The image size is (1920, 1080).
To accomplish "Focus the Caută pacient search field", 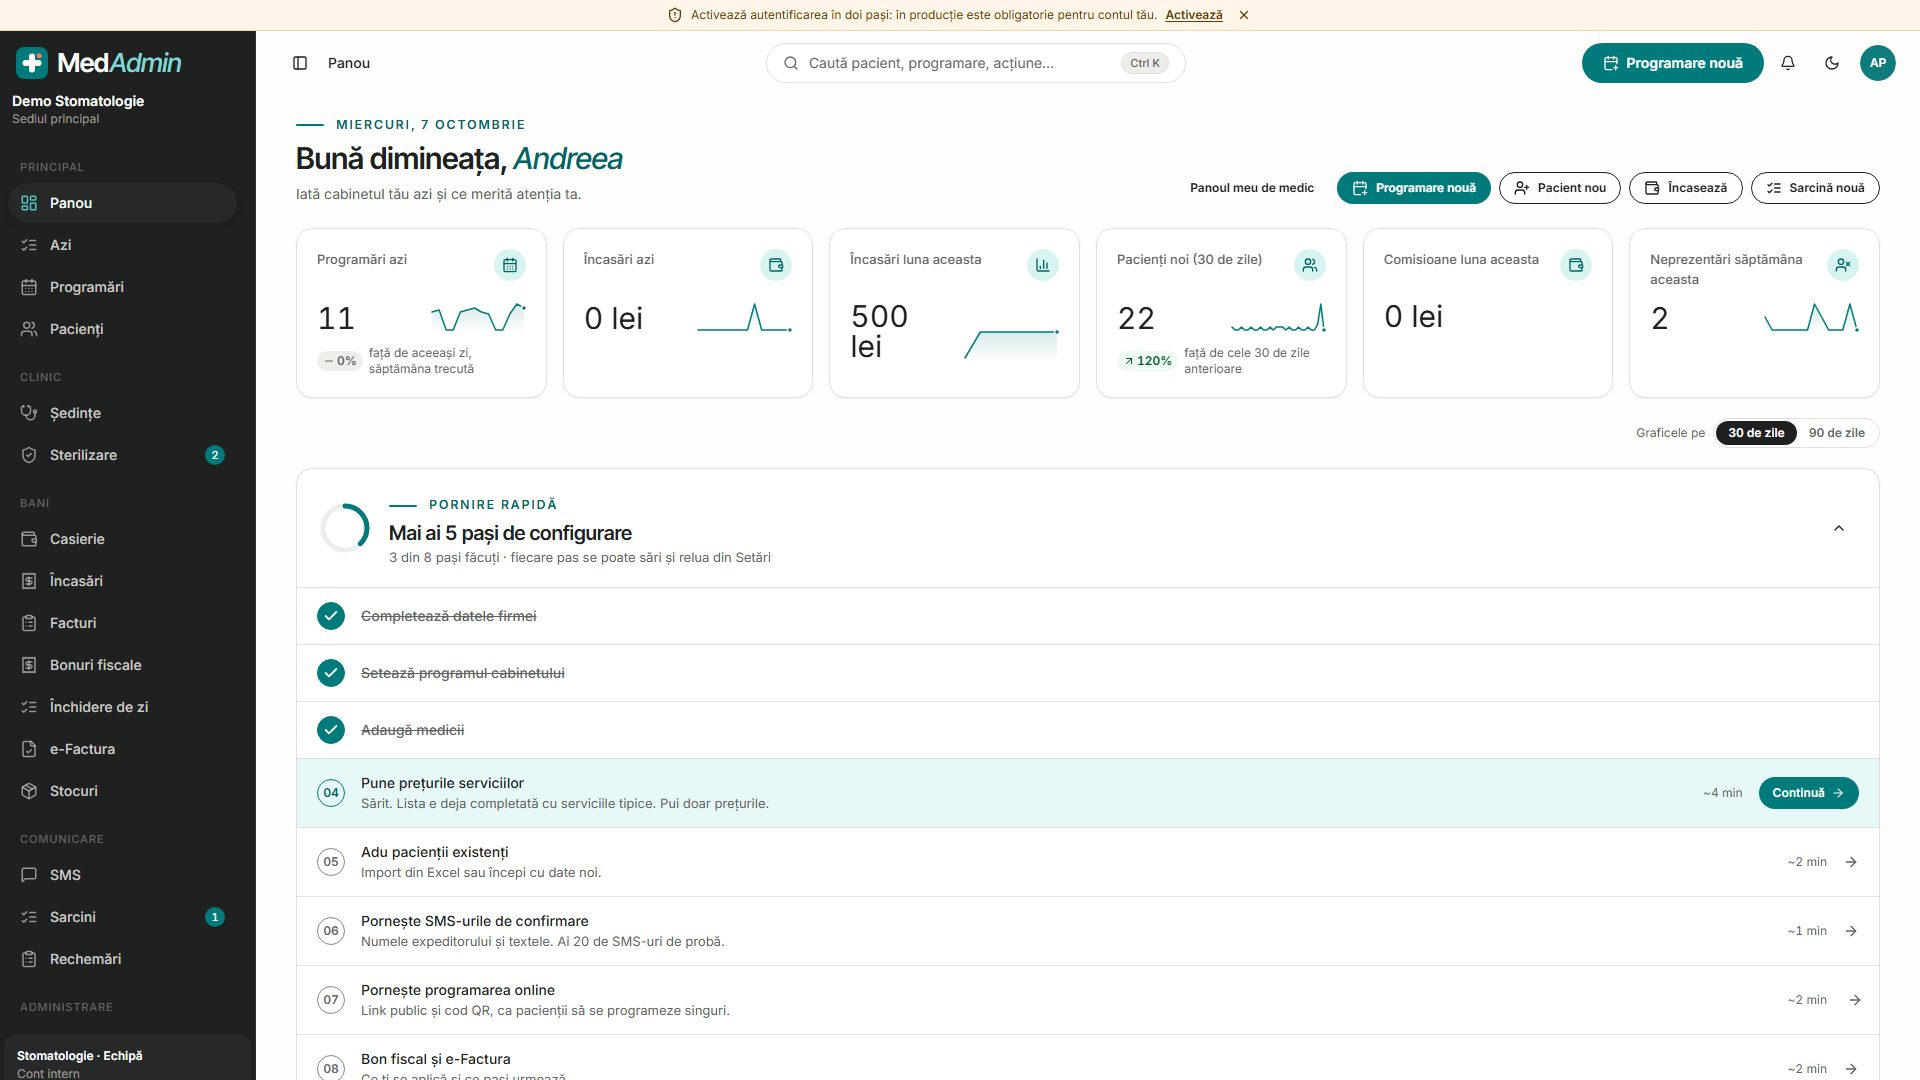I will click(975, 63).
